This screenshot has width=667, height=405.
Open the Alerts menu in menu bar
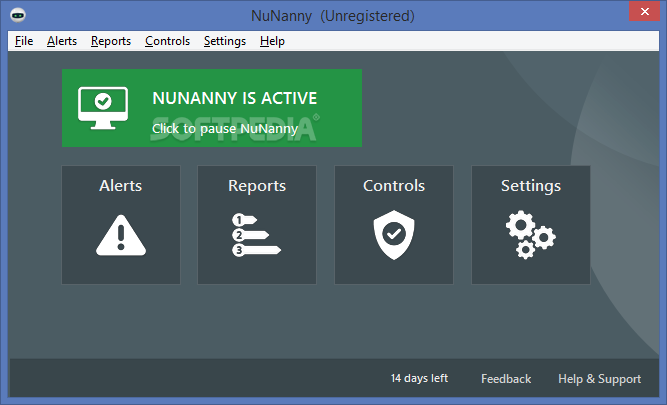(62, 41)
